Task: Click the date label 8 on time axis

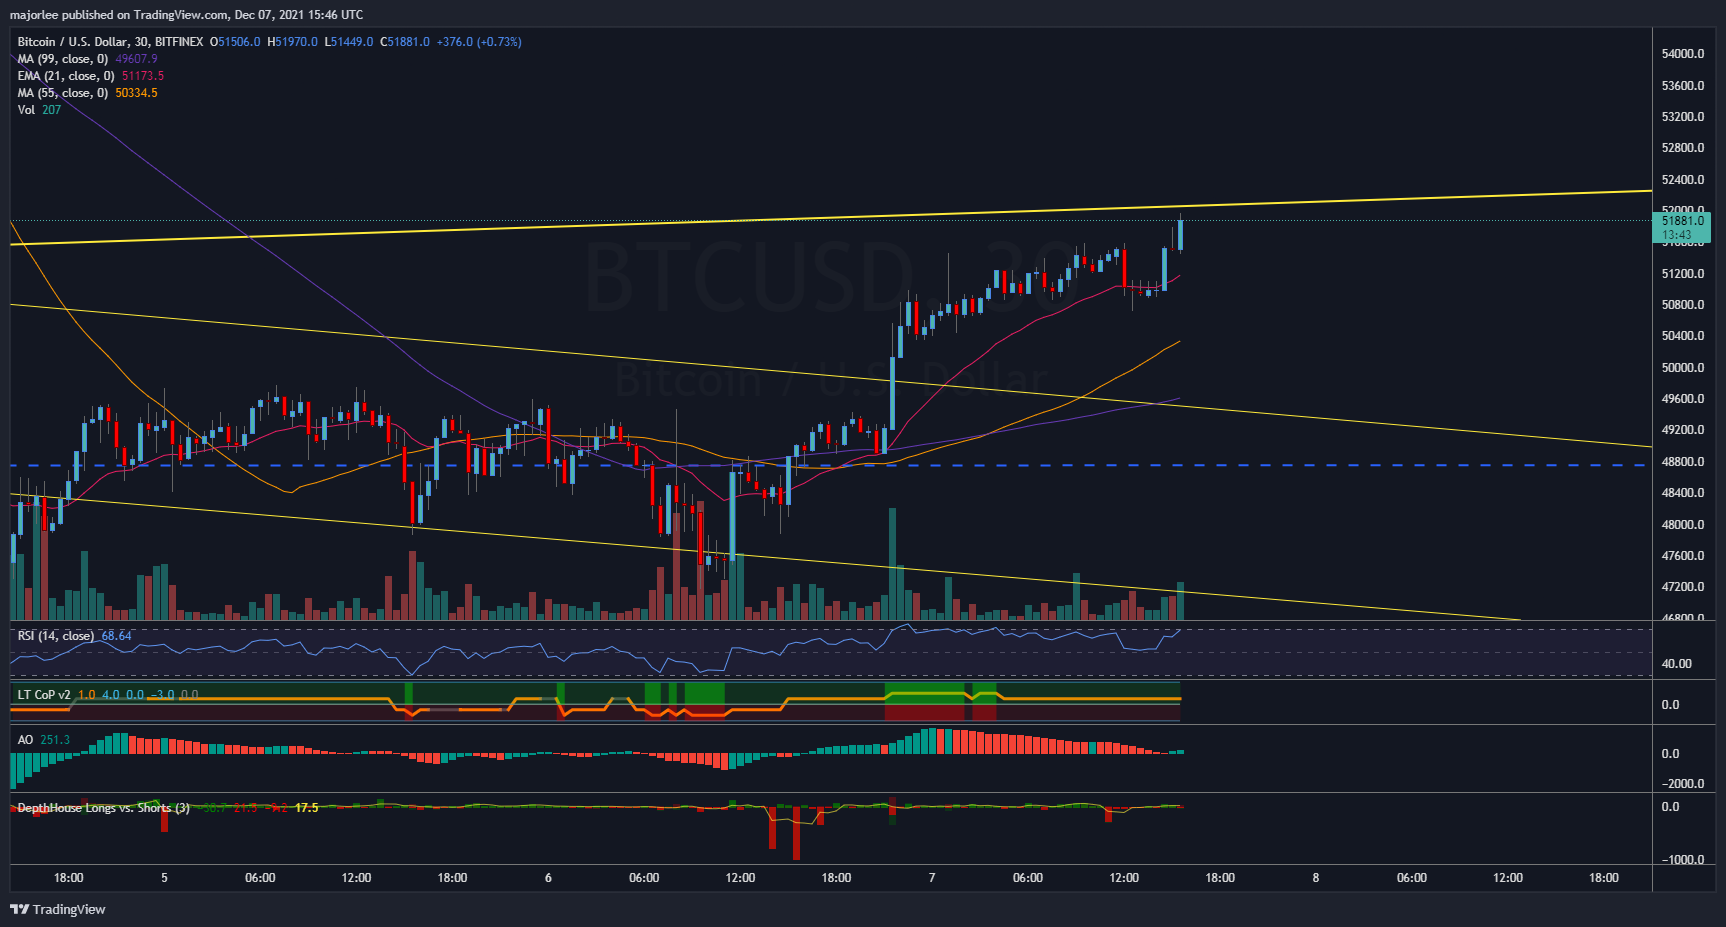Action: coord(1316,878)
